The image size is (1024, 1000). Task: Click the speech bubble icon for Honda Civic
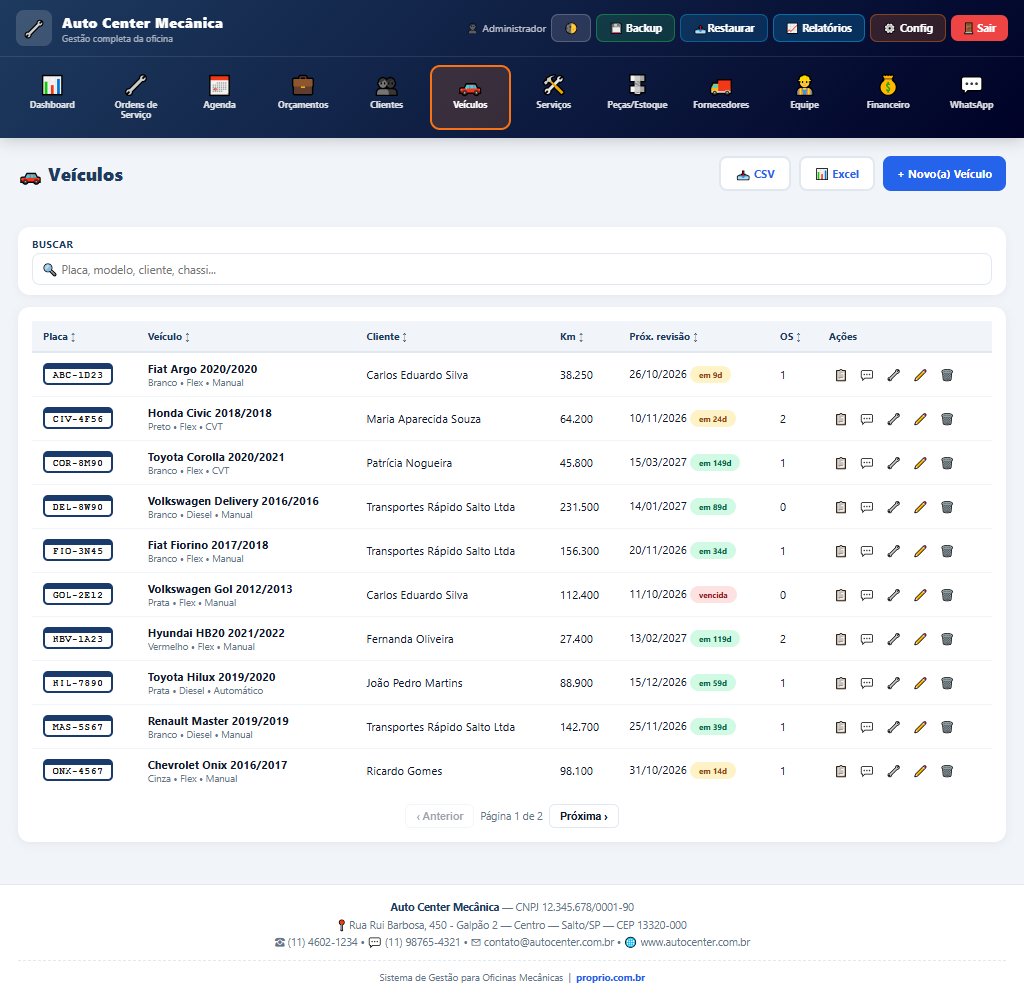tap(867, 419)
